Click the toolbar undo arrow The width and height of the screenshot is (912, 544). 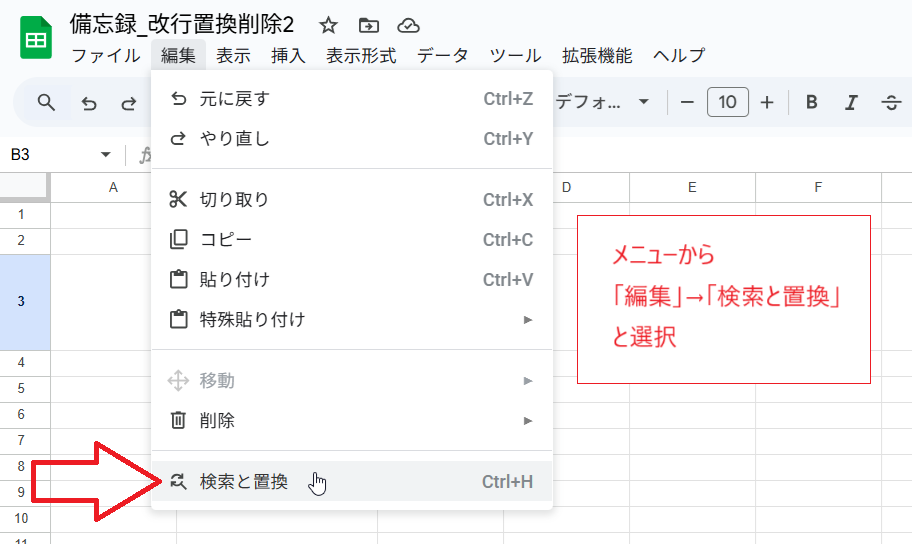89,104
